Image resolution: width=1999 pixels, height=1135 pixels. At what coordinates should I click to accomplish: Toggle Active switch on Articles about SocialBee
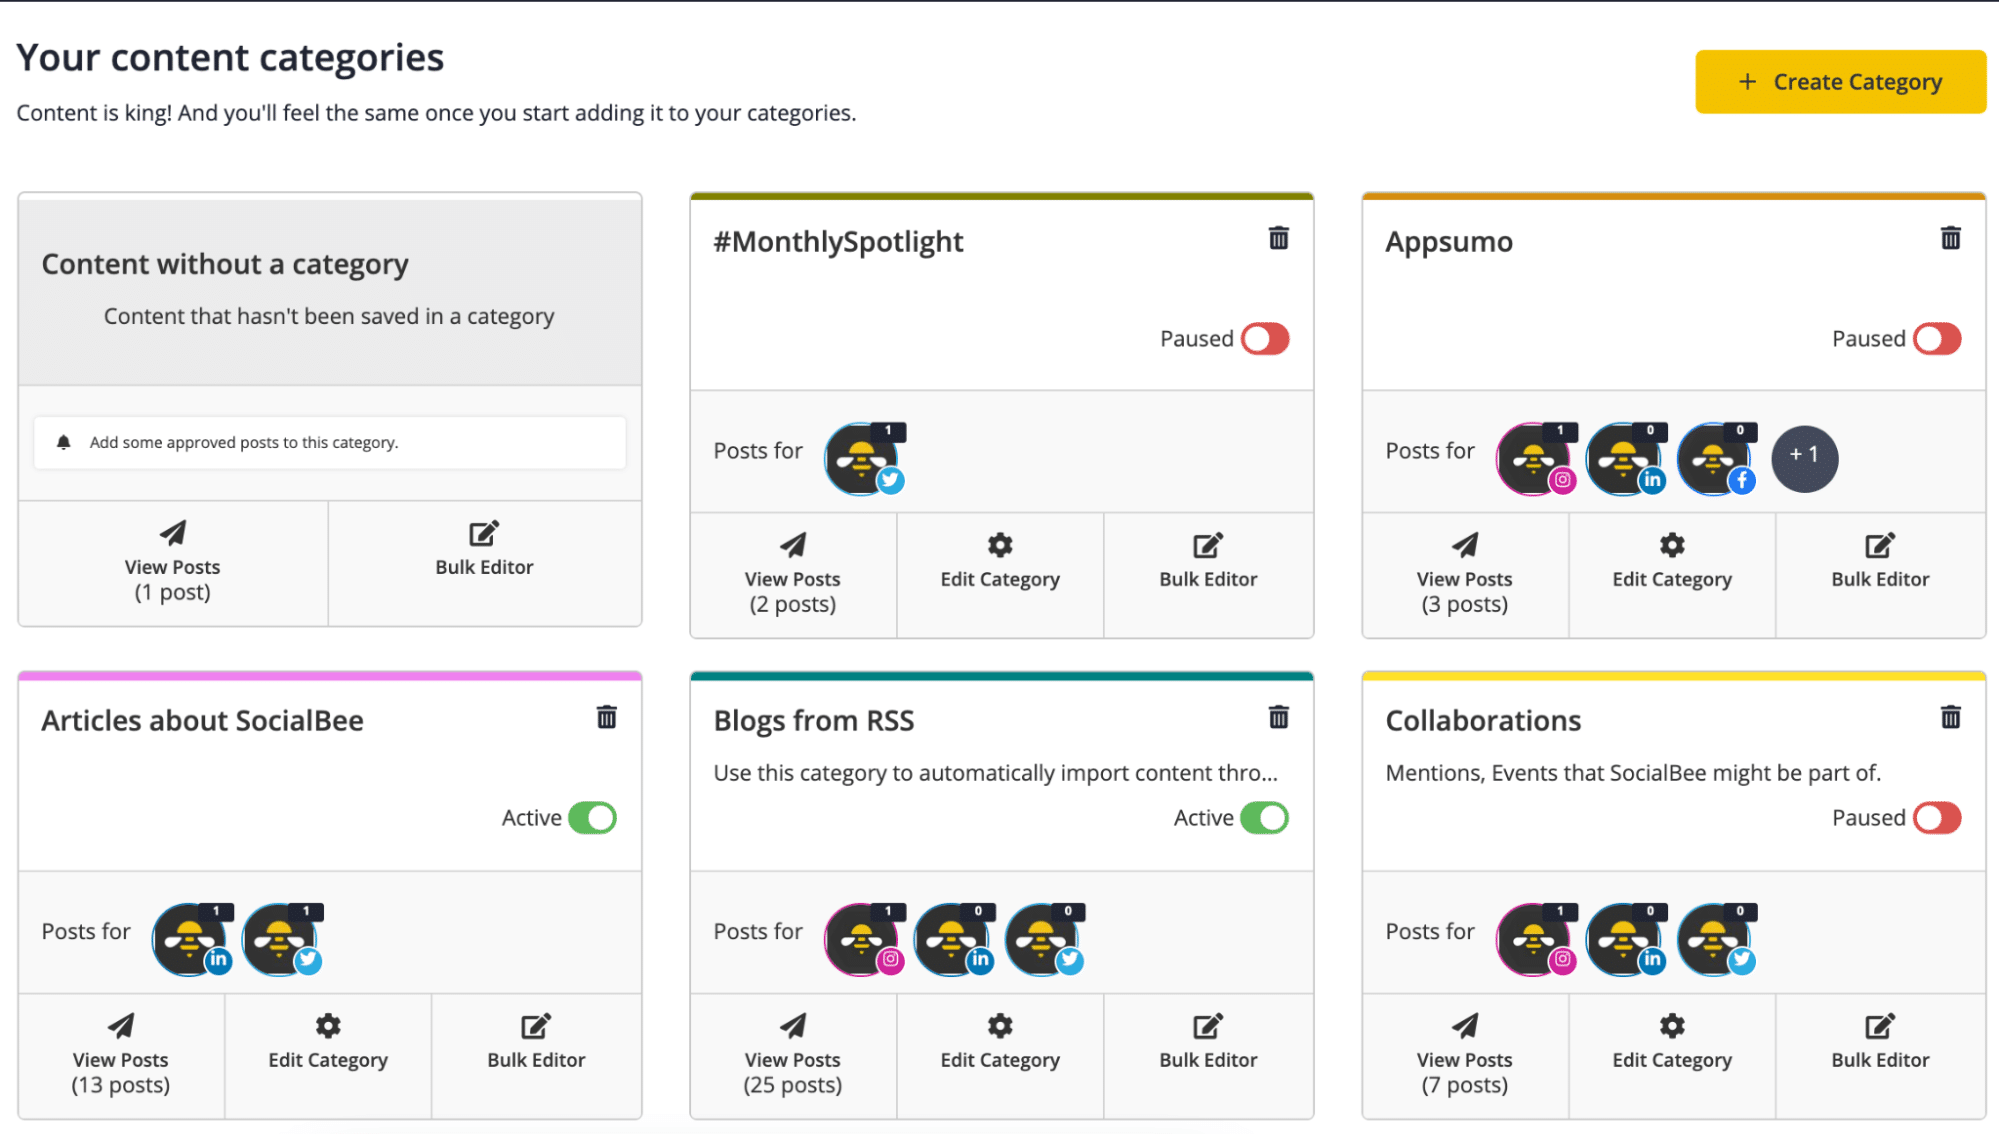coord(592,818)
